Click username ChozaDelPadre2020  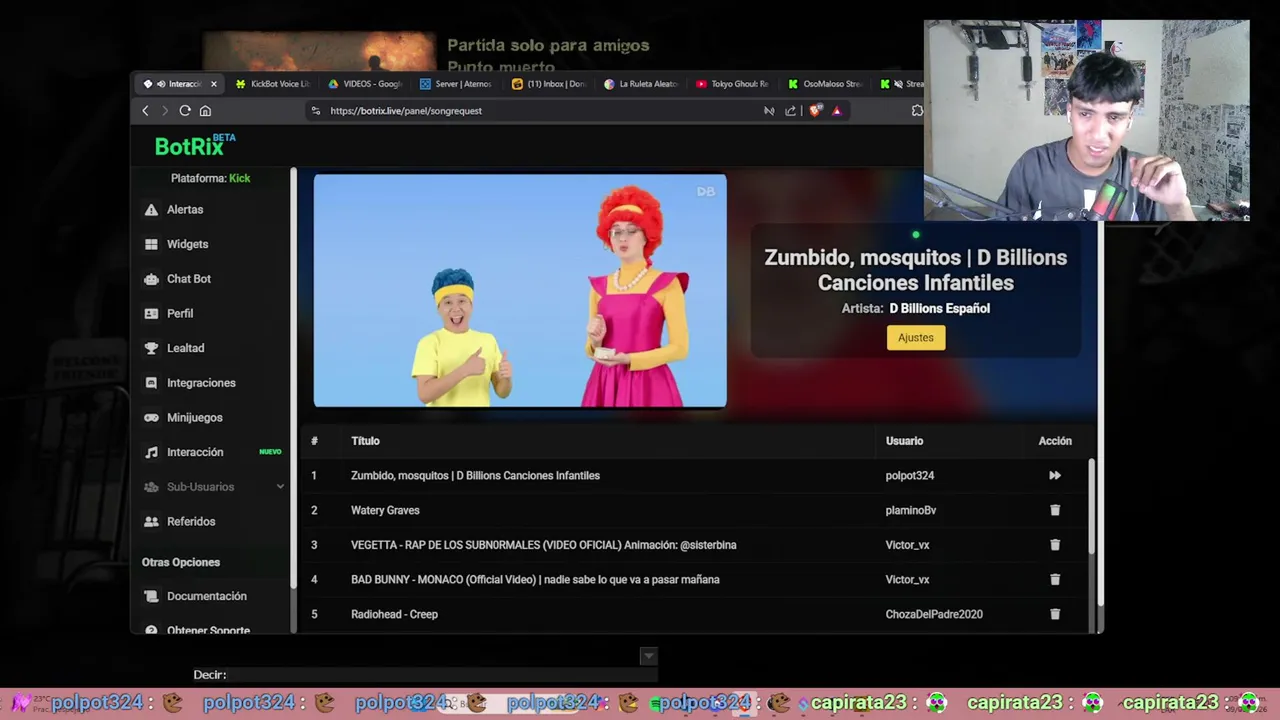(934, 614)
